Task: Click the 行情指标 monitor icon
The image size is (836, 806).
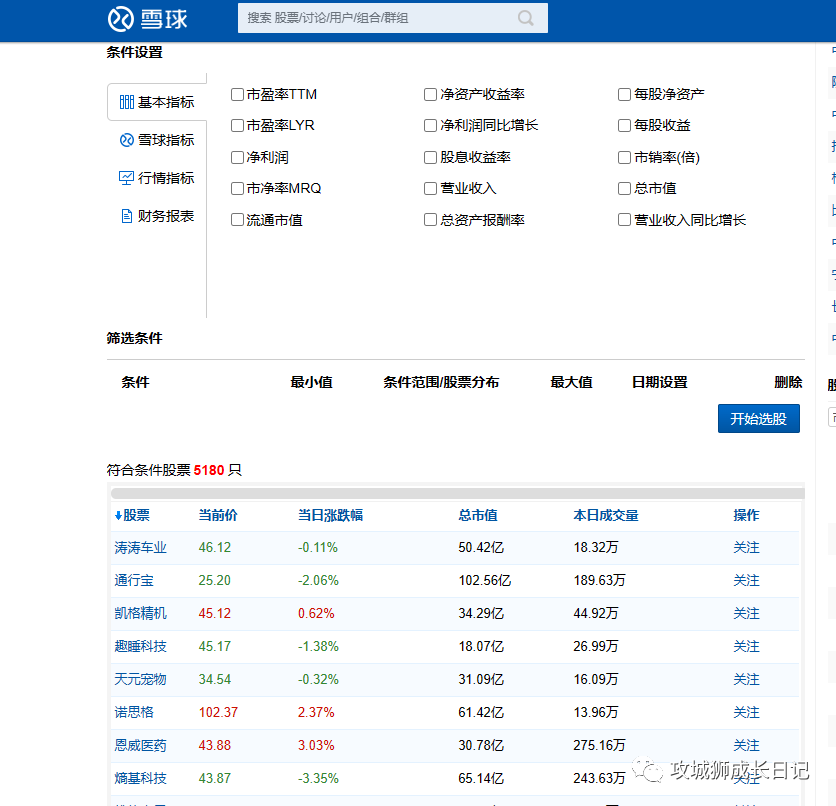Action: click(127, 178)
